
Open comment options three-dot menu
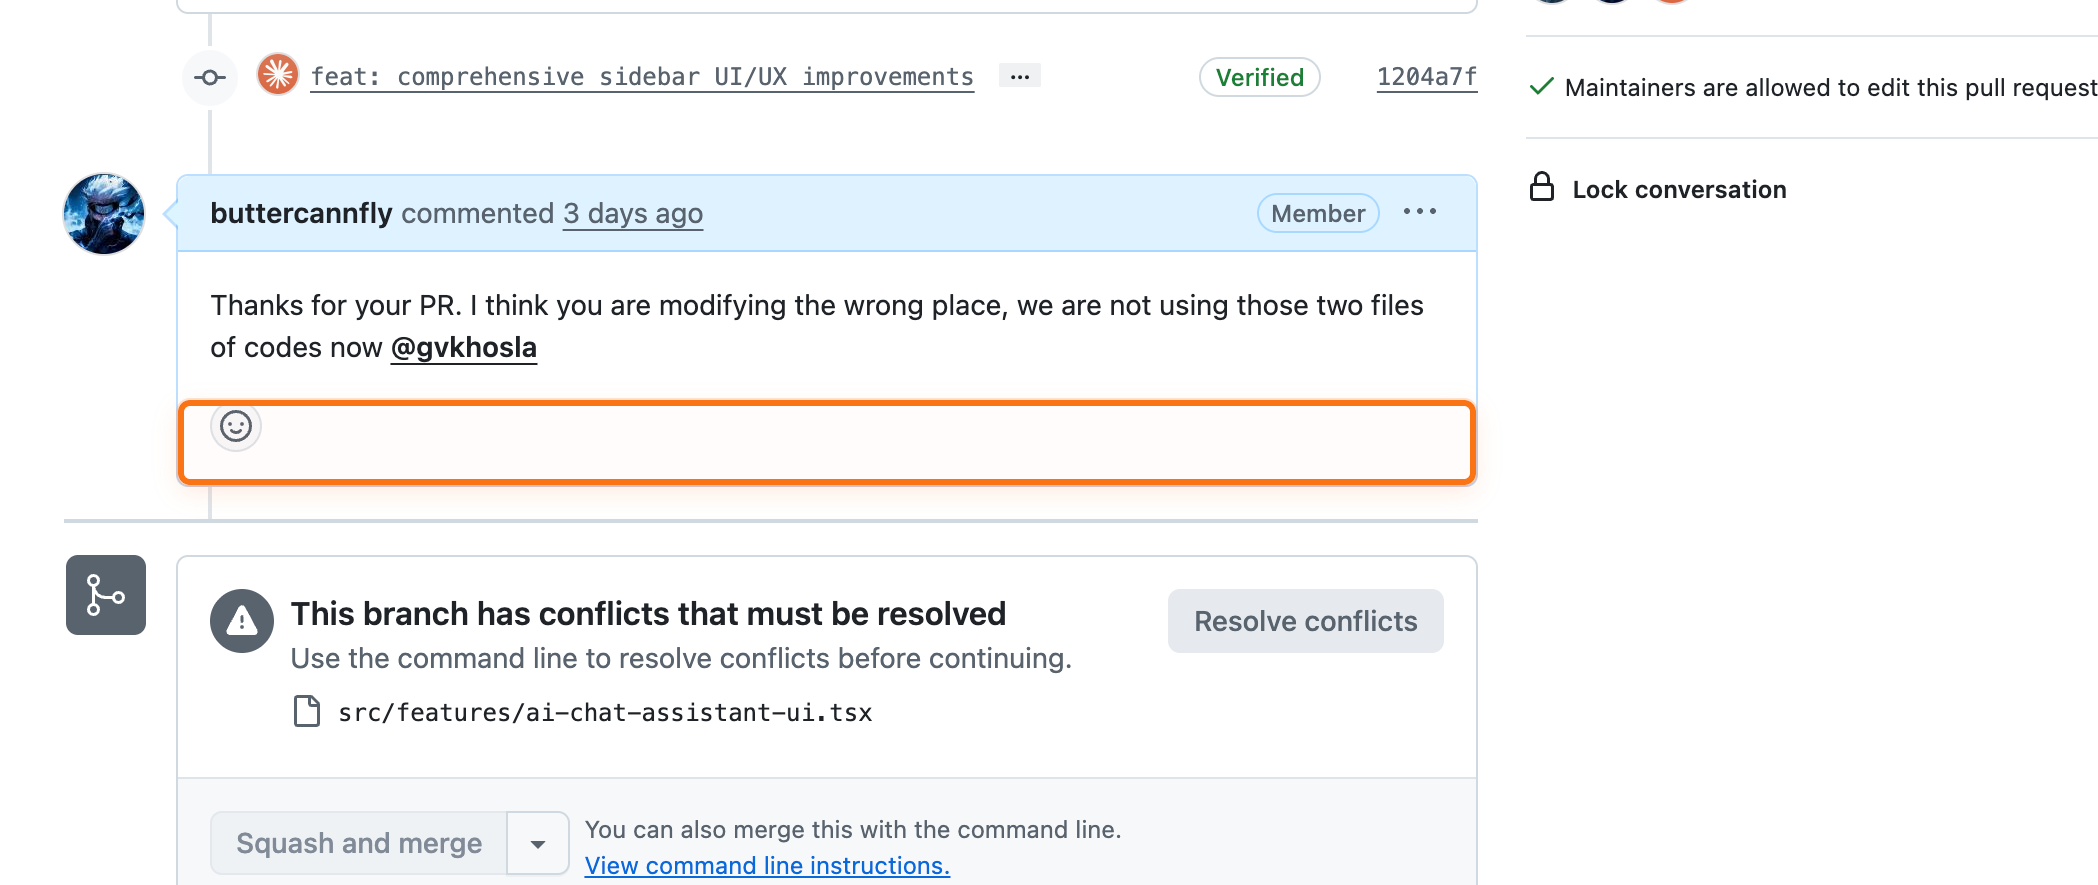point(1419,212)
